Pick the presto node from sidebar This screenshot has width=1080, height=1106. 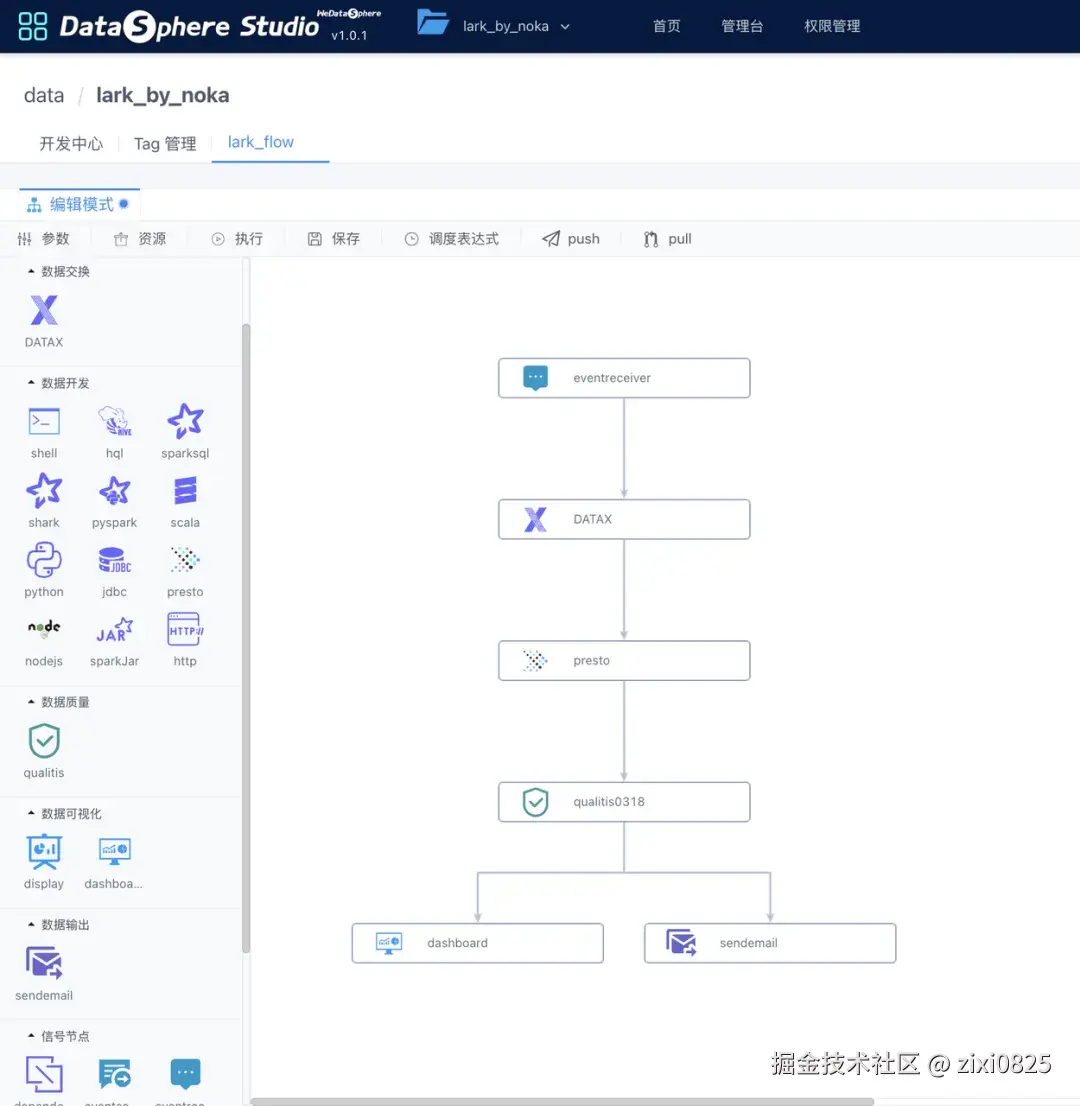[x=184, y=561]
